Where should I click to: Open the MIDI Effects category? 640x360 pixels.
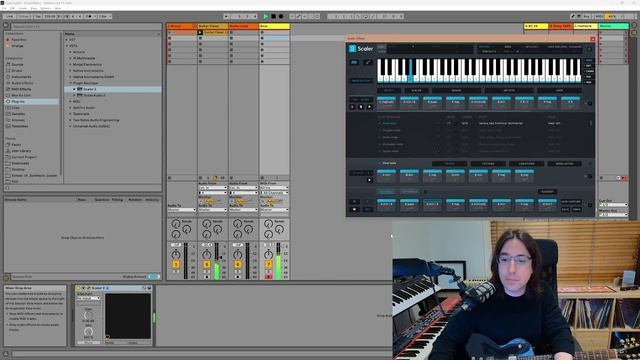coord(21,89)
